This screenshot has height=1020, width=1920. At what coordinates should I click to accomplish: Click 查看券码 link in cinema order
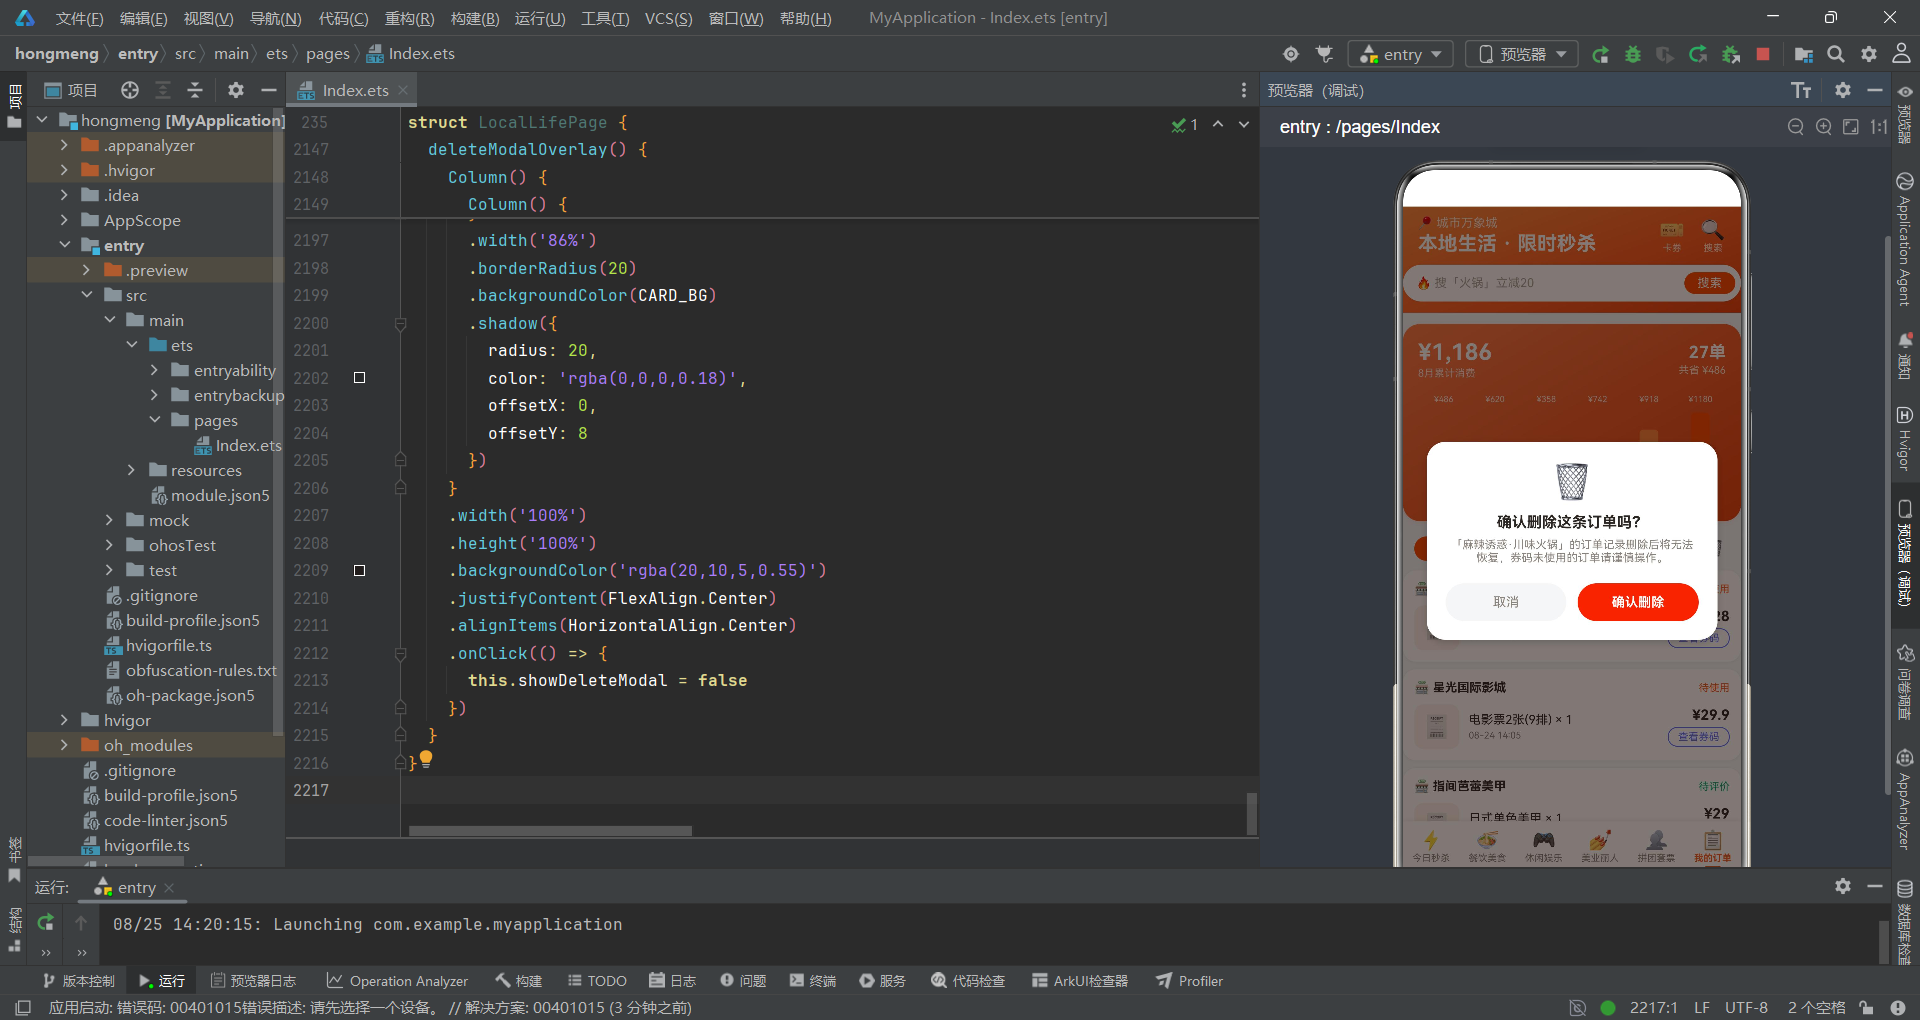coord(1698,737)
